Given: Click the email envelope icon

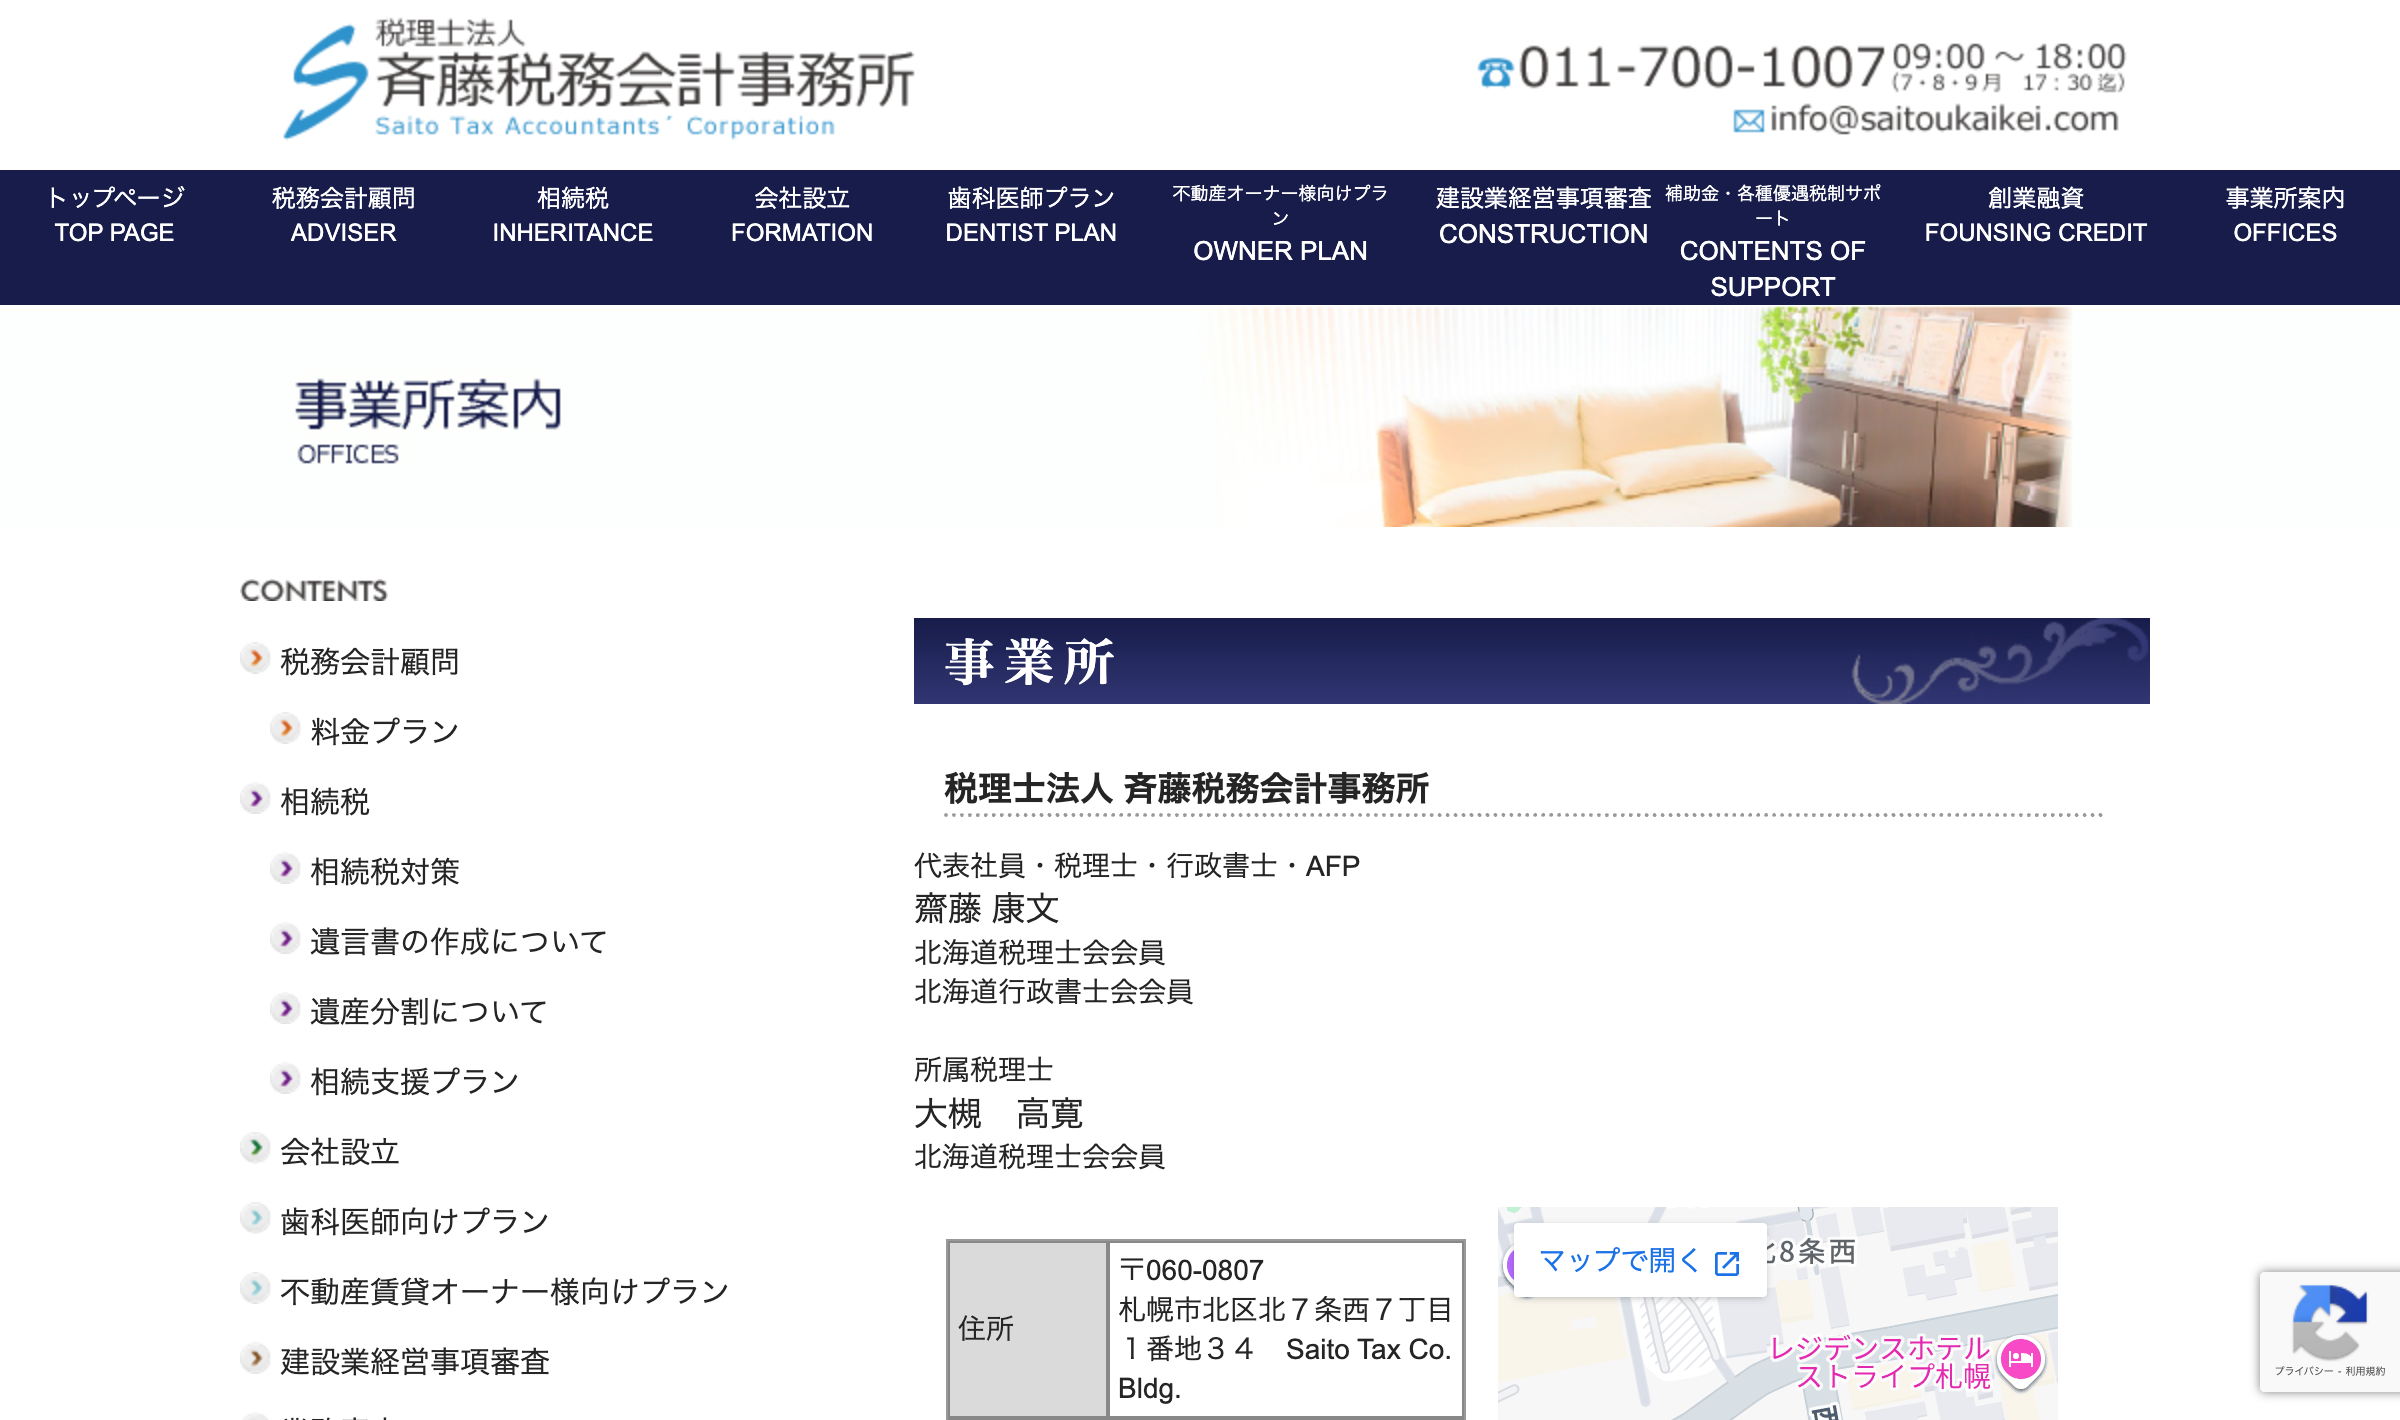Looking at the screenshot, I should (1748, 121).
